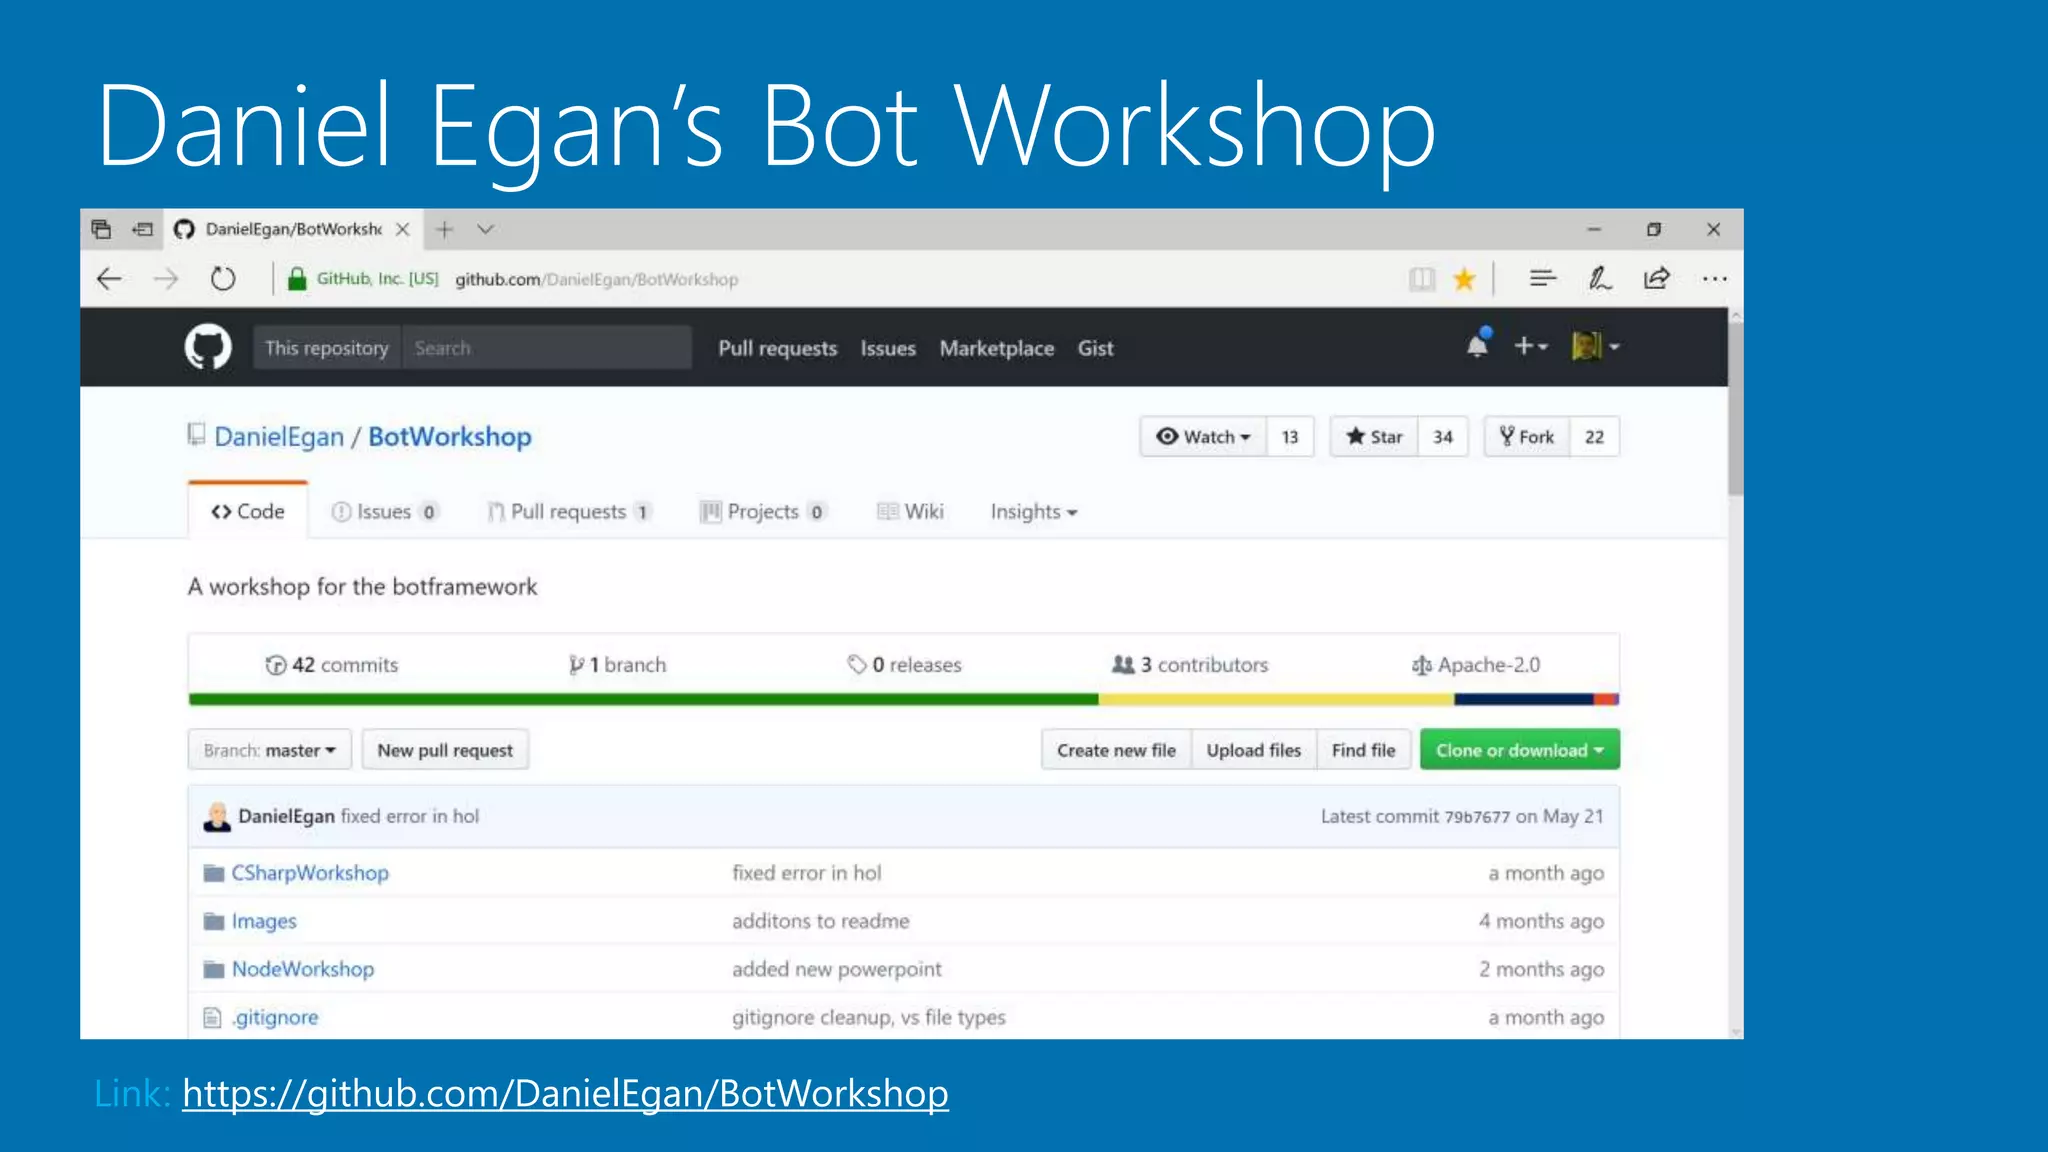Open the Images folder

click(x=264, y=921)
